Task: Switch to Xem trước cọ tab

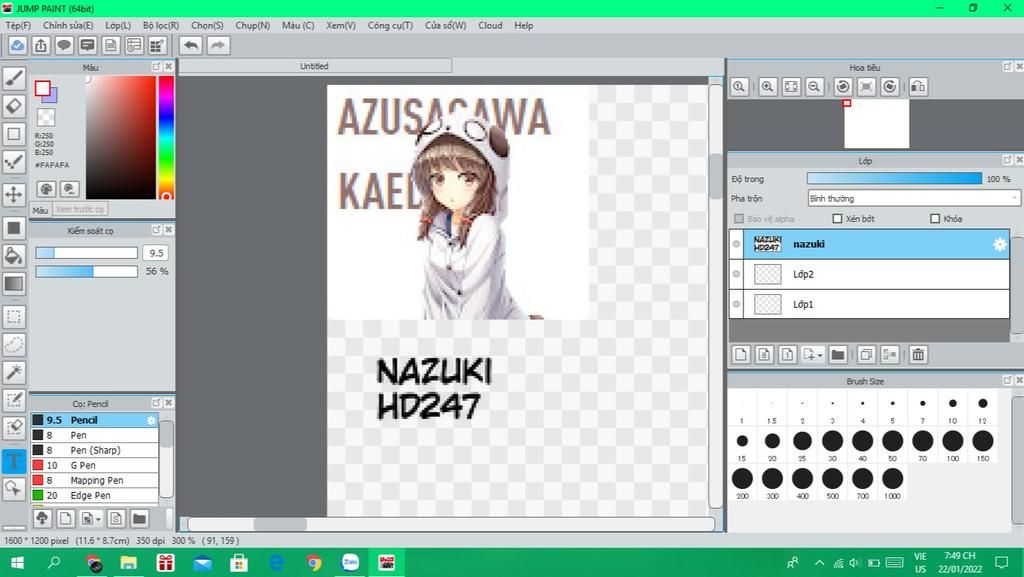Action: point(80,210)
